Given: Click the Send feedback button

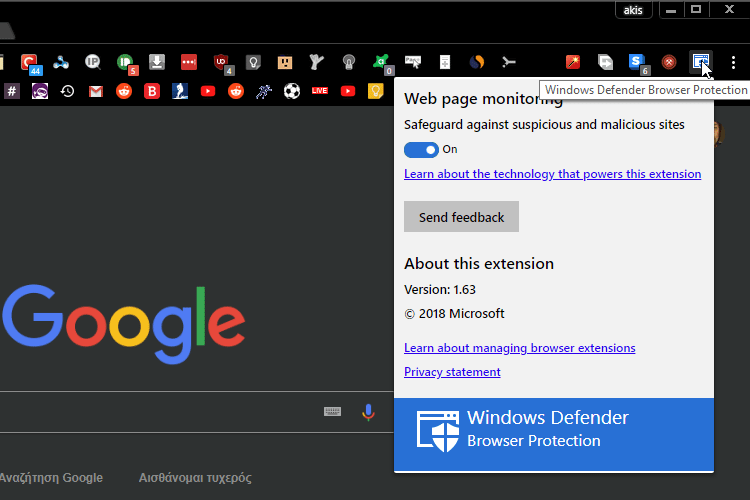Looking at the screenshot, I should click(x=461, y=217).
